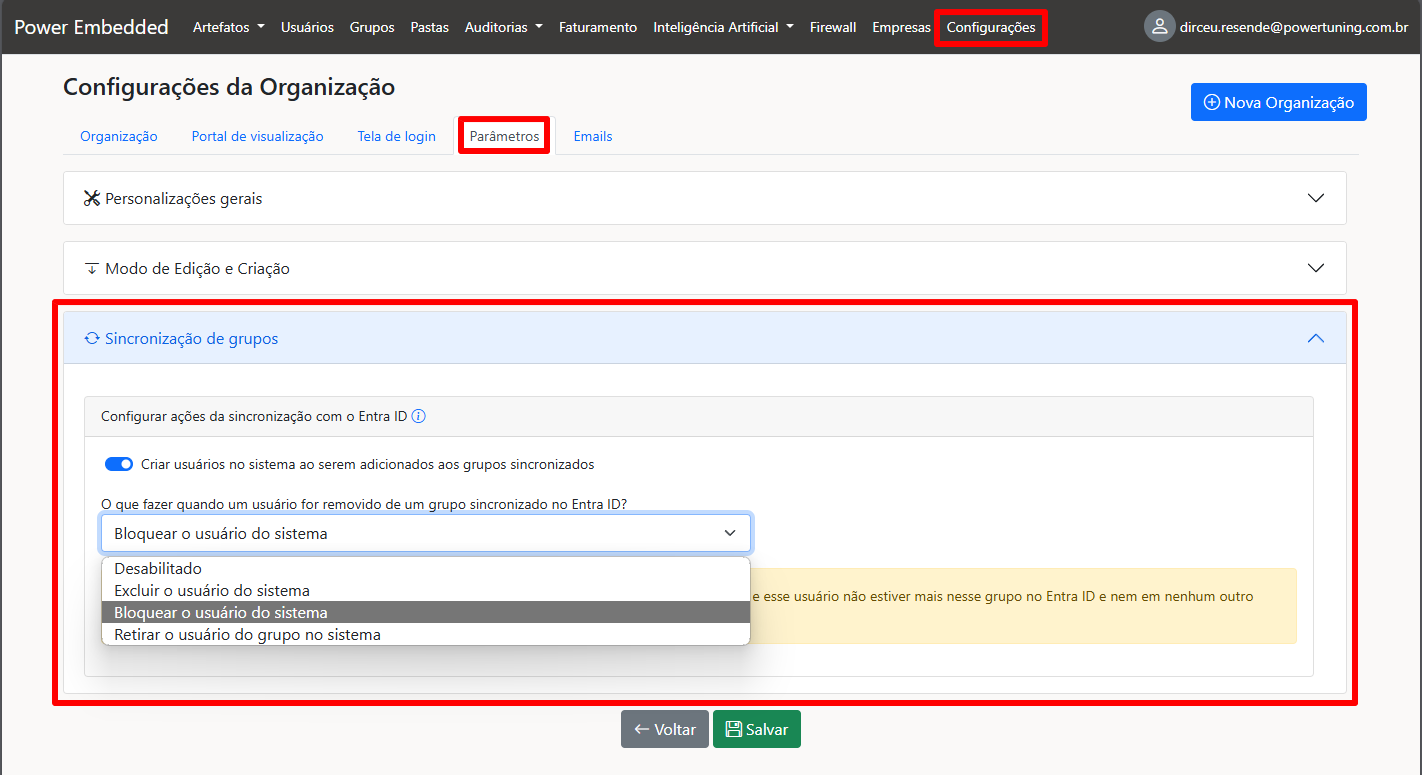Go back with the Voltar button
Image resolution: width=1422 pixels, height=775 pixels.
[x=664, y=729]
